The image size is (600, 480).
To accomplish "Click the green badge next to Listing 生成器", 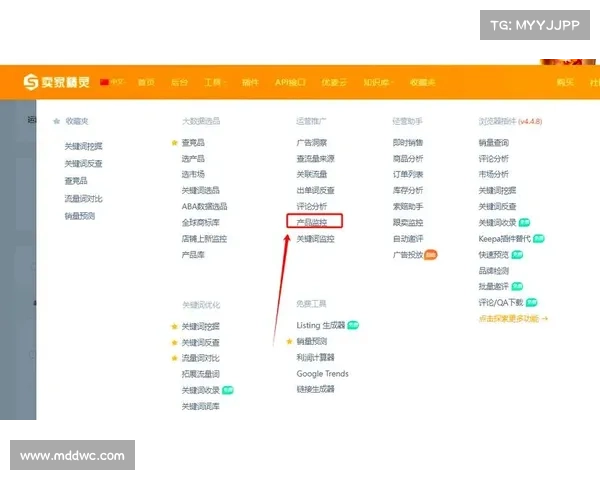I will click(353, 325).
